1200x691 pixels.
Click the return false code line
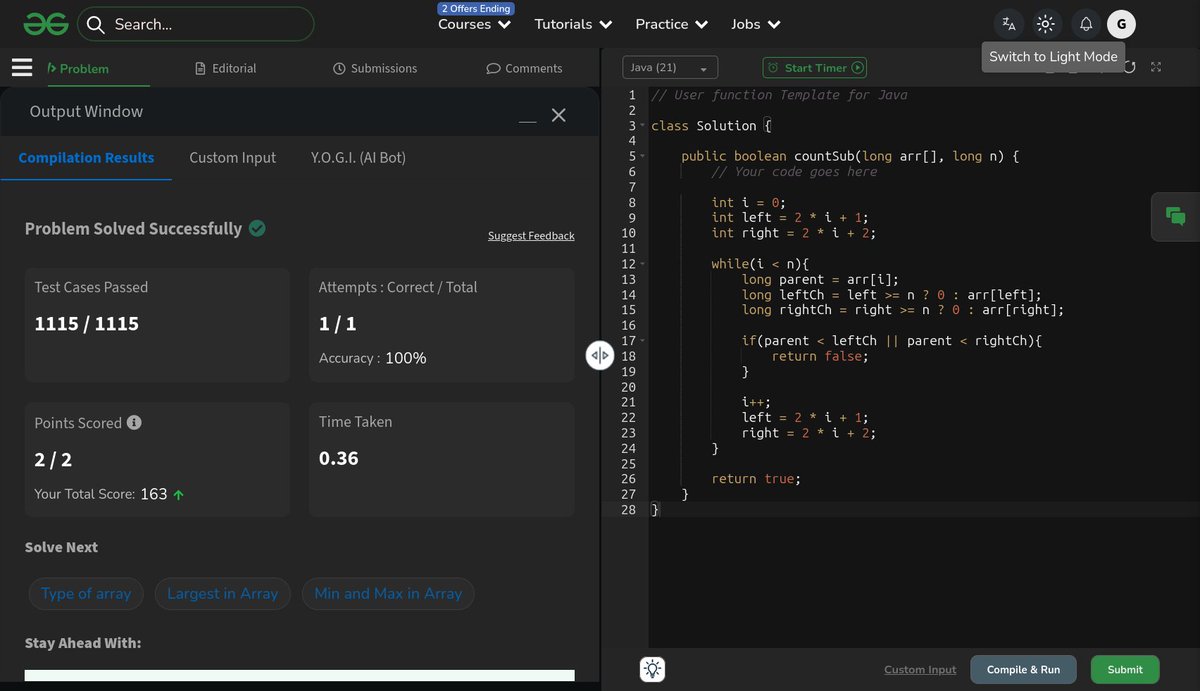[820, 356]
